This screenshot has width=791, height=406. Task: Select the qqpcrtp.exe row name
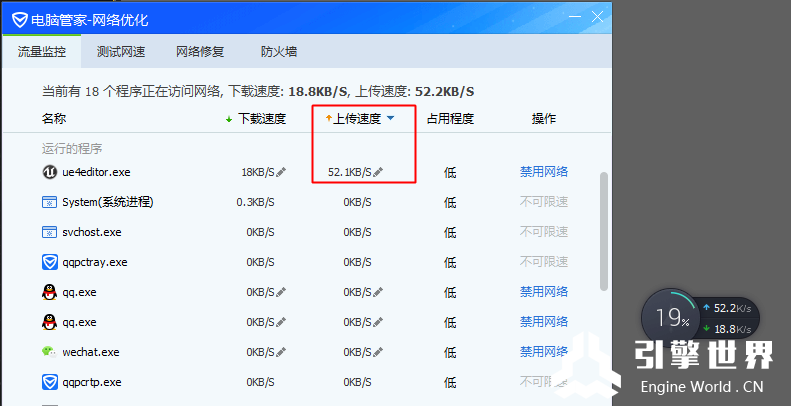[92, 382]
